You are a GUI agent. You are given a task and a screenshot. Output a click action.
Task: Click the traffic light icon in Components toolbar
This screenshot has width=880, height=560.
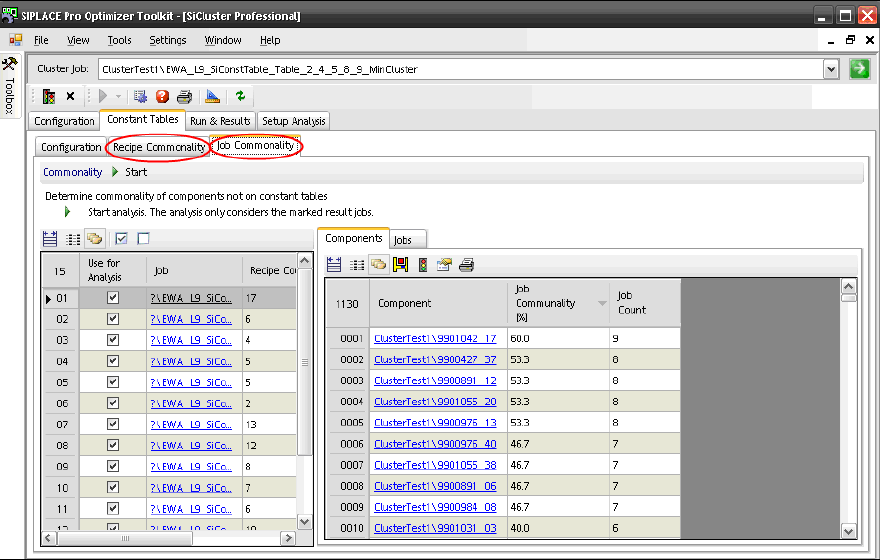click(422, 265)
